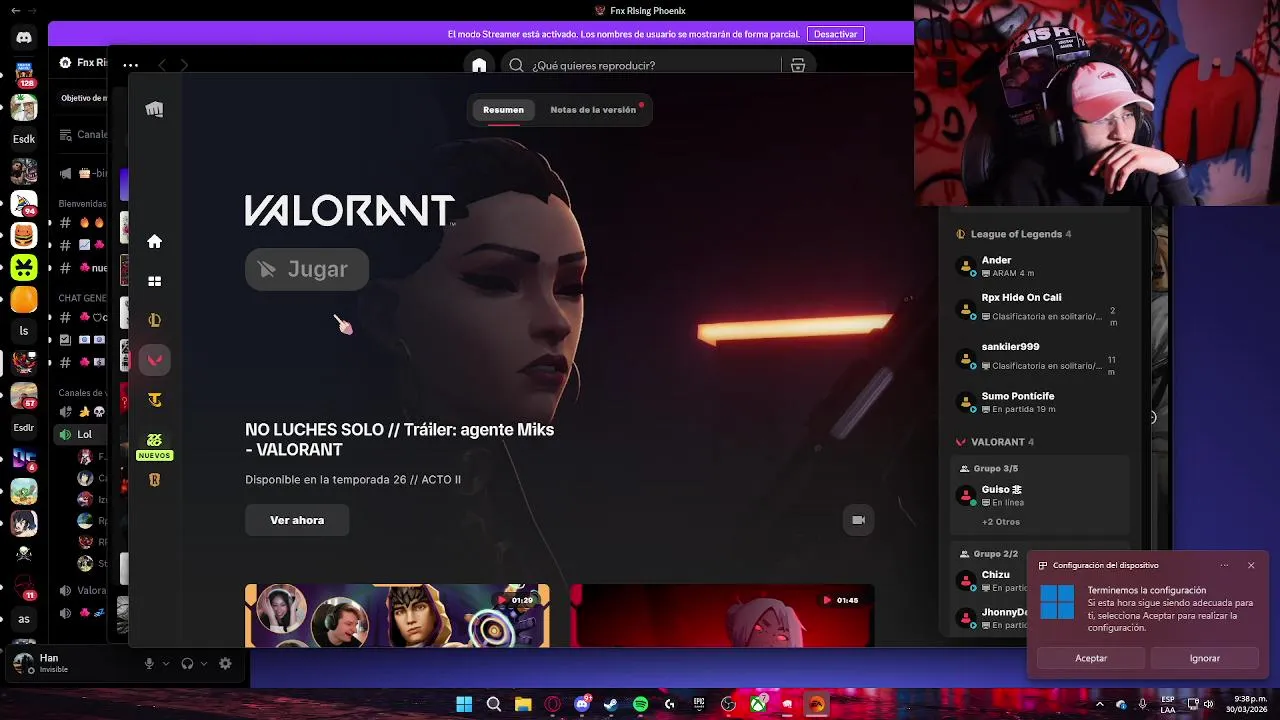Open the 'ls' server in Discord list
The height and width of the screenshot is (720, 1280).
tap(24, 331)
